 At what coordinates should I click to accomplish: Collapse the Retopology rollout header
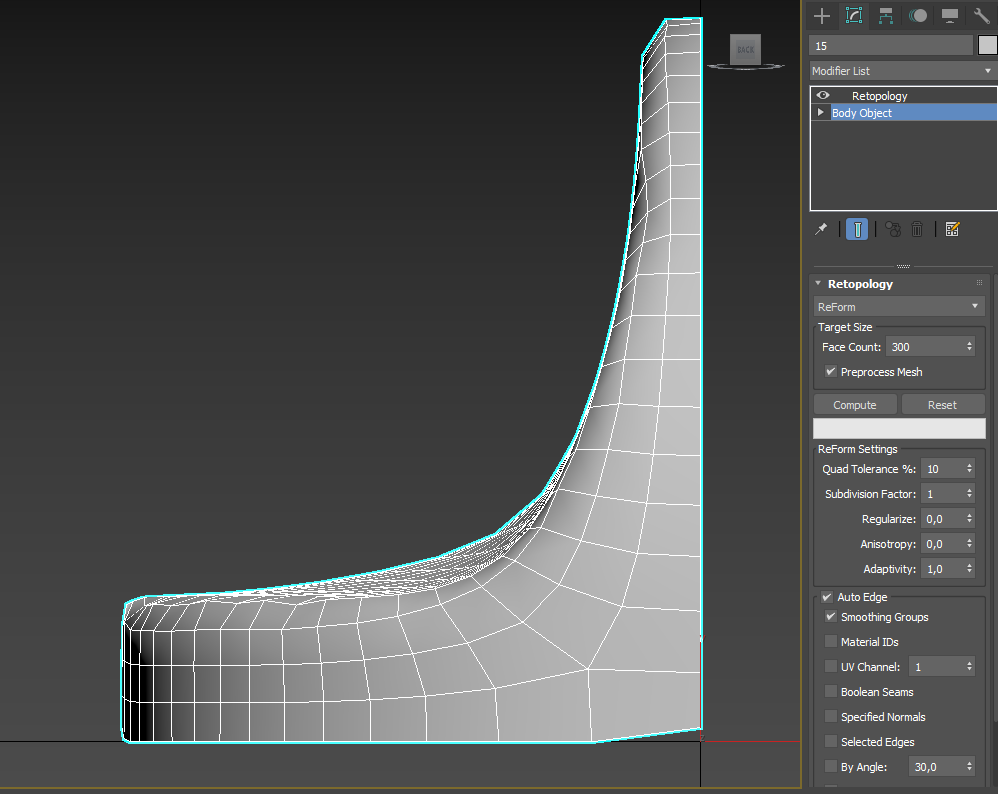860,284
